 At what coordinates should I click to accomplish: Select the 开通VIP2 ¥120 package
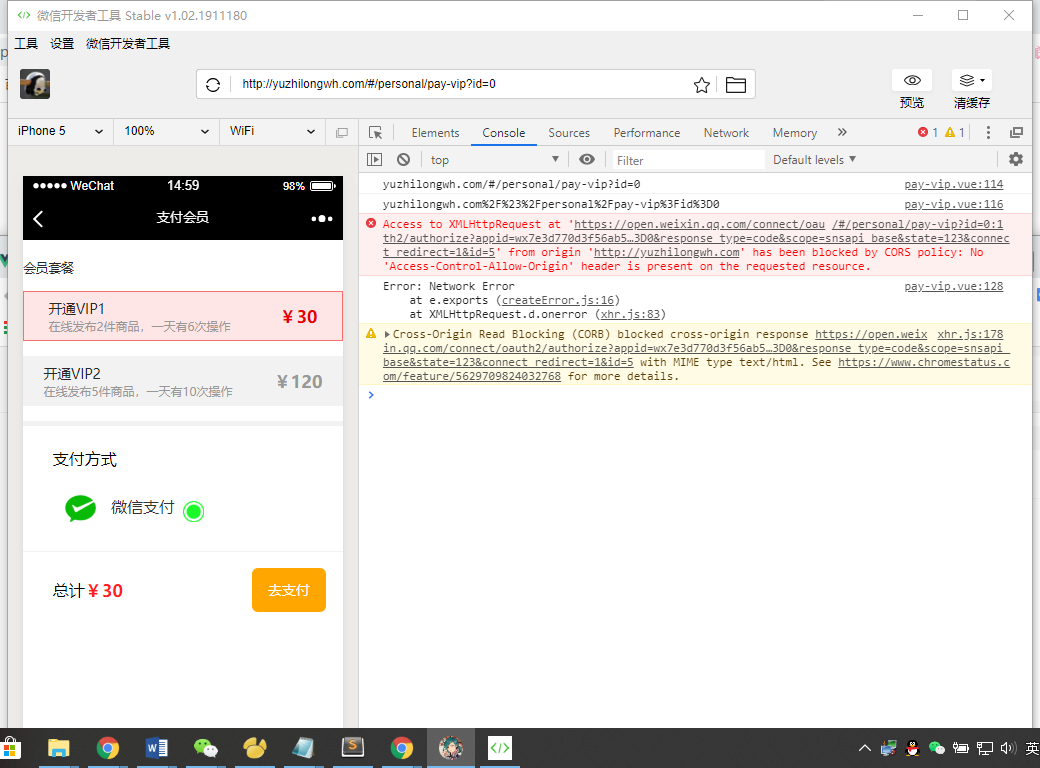click(x=183, y=381)
